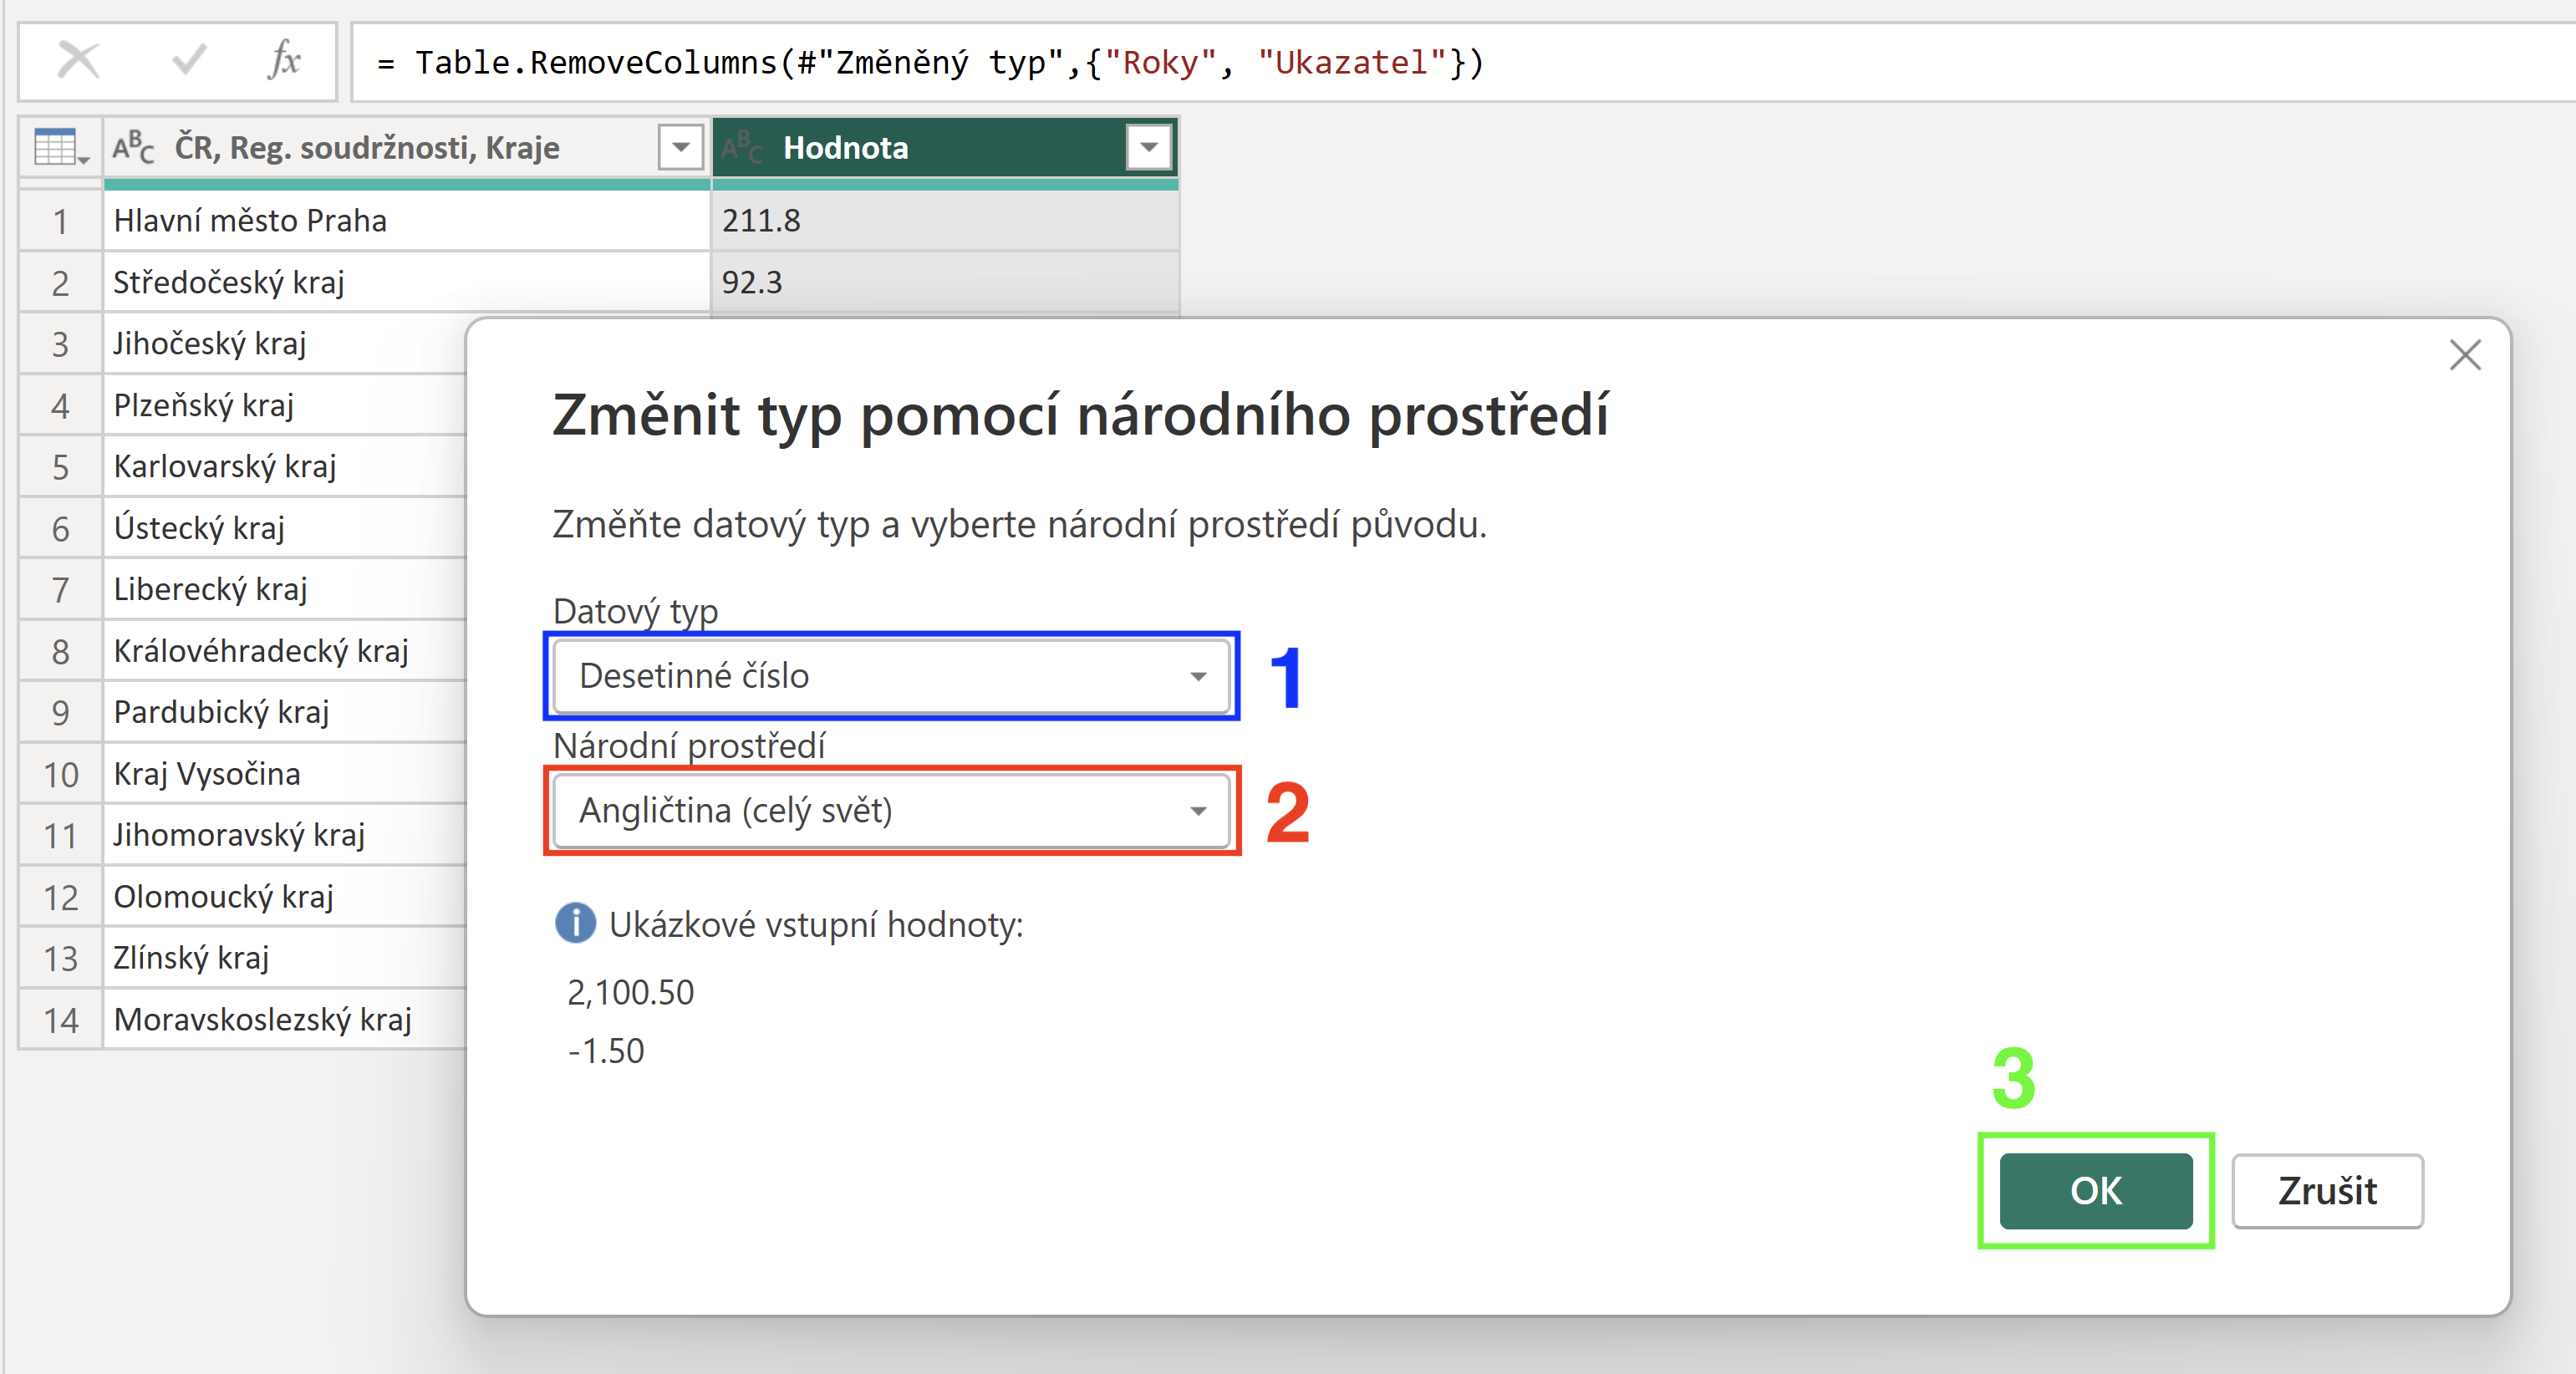
Task: Select the cell Ústecký kraj
Action: pyautogui.click(x=285, y=528)
